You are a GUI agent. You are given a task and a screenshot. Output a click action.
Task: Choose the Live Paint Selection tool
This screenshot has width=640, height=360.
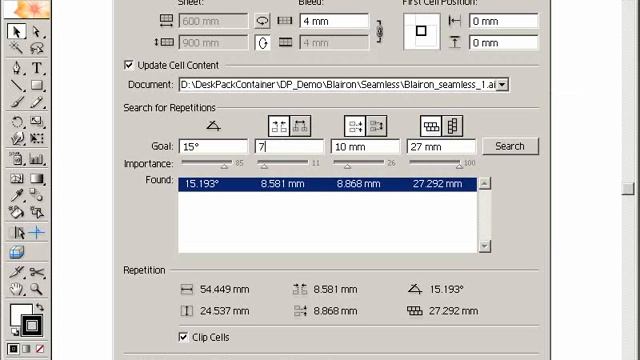[36, 212]
